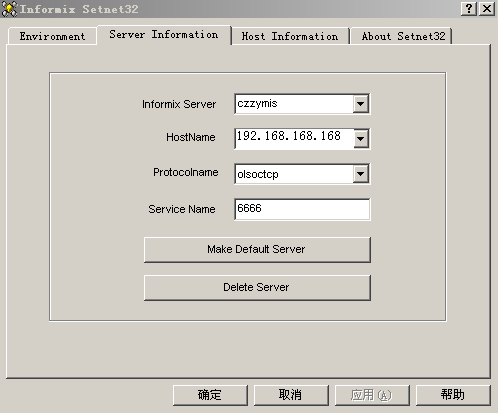Screen dimensions: 498x413
Task: Open the HostName dropdown arrow
Action: point(361,138)
